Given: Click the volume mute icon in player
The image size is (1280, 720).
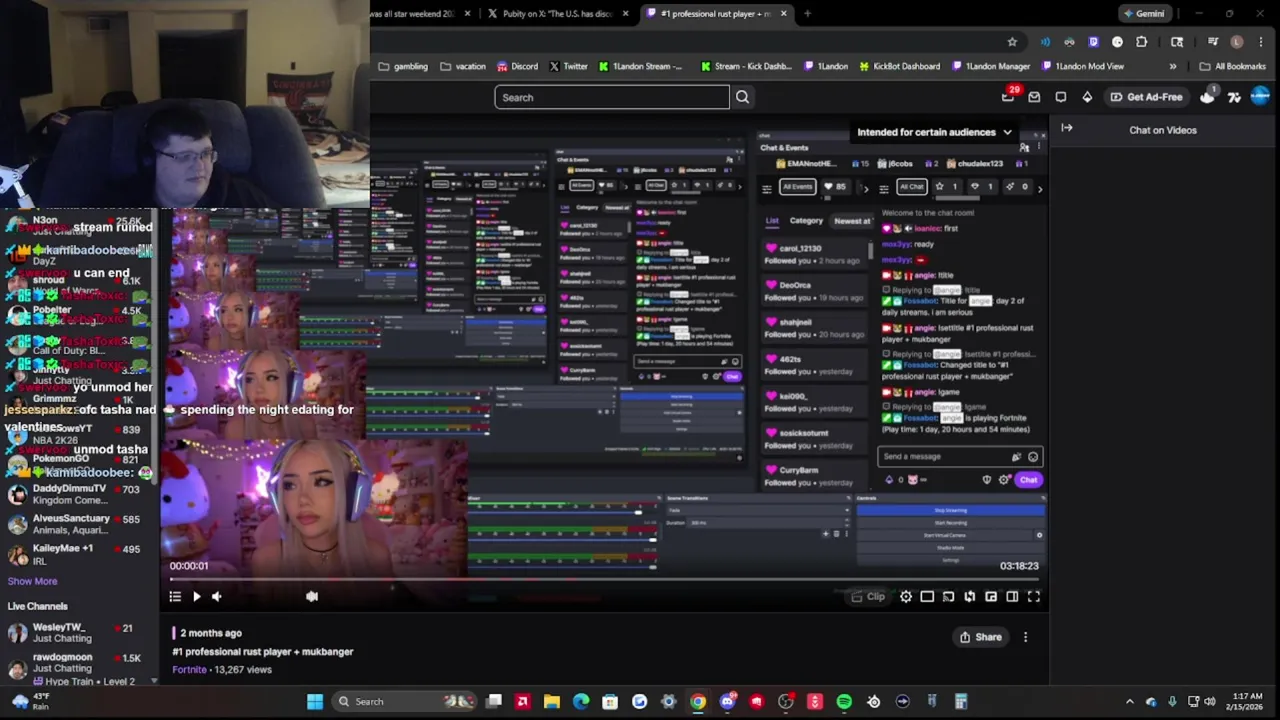Looking at the screenshot, I should [x=216, y=597].
